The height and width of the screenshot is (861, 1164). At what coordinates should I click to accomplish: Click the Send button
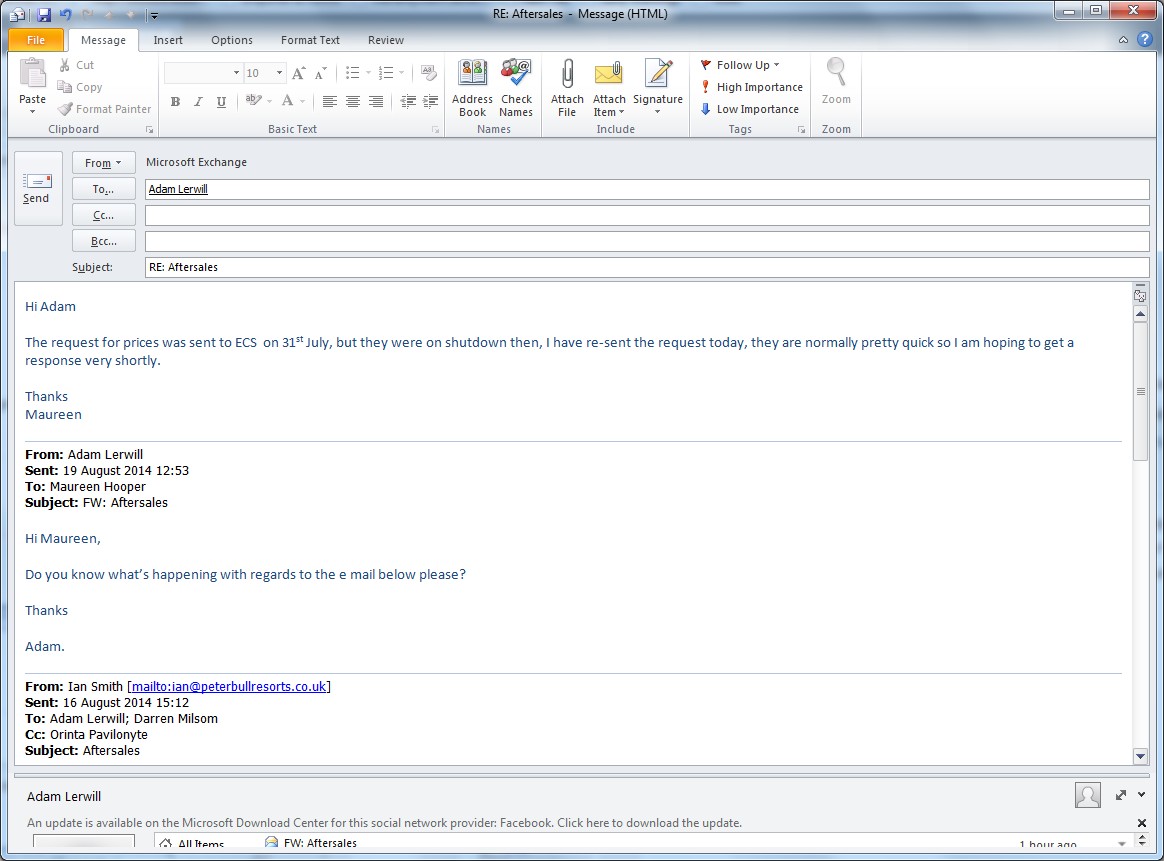pyautogui.click(x=37, y=188)
